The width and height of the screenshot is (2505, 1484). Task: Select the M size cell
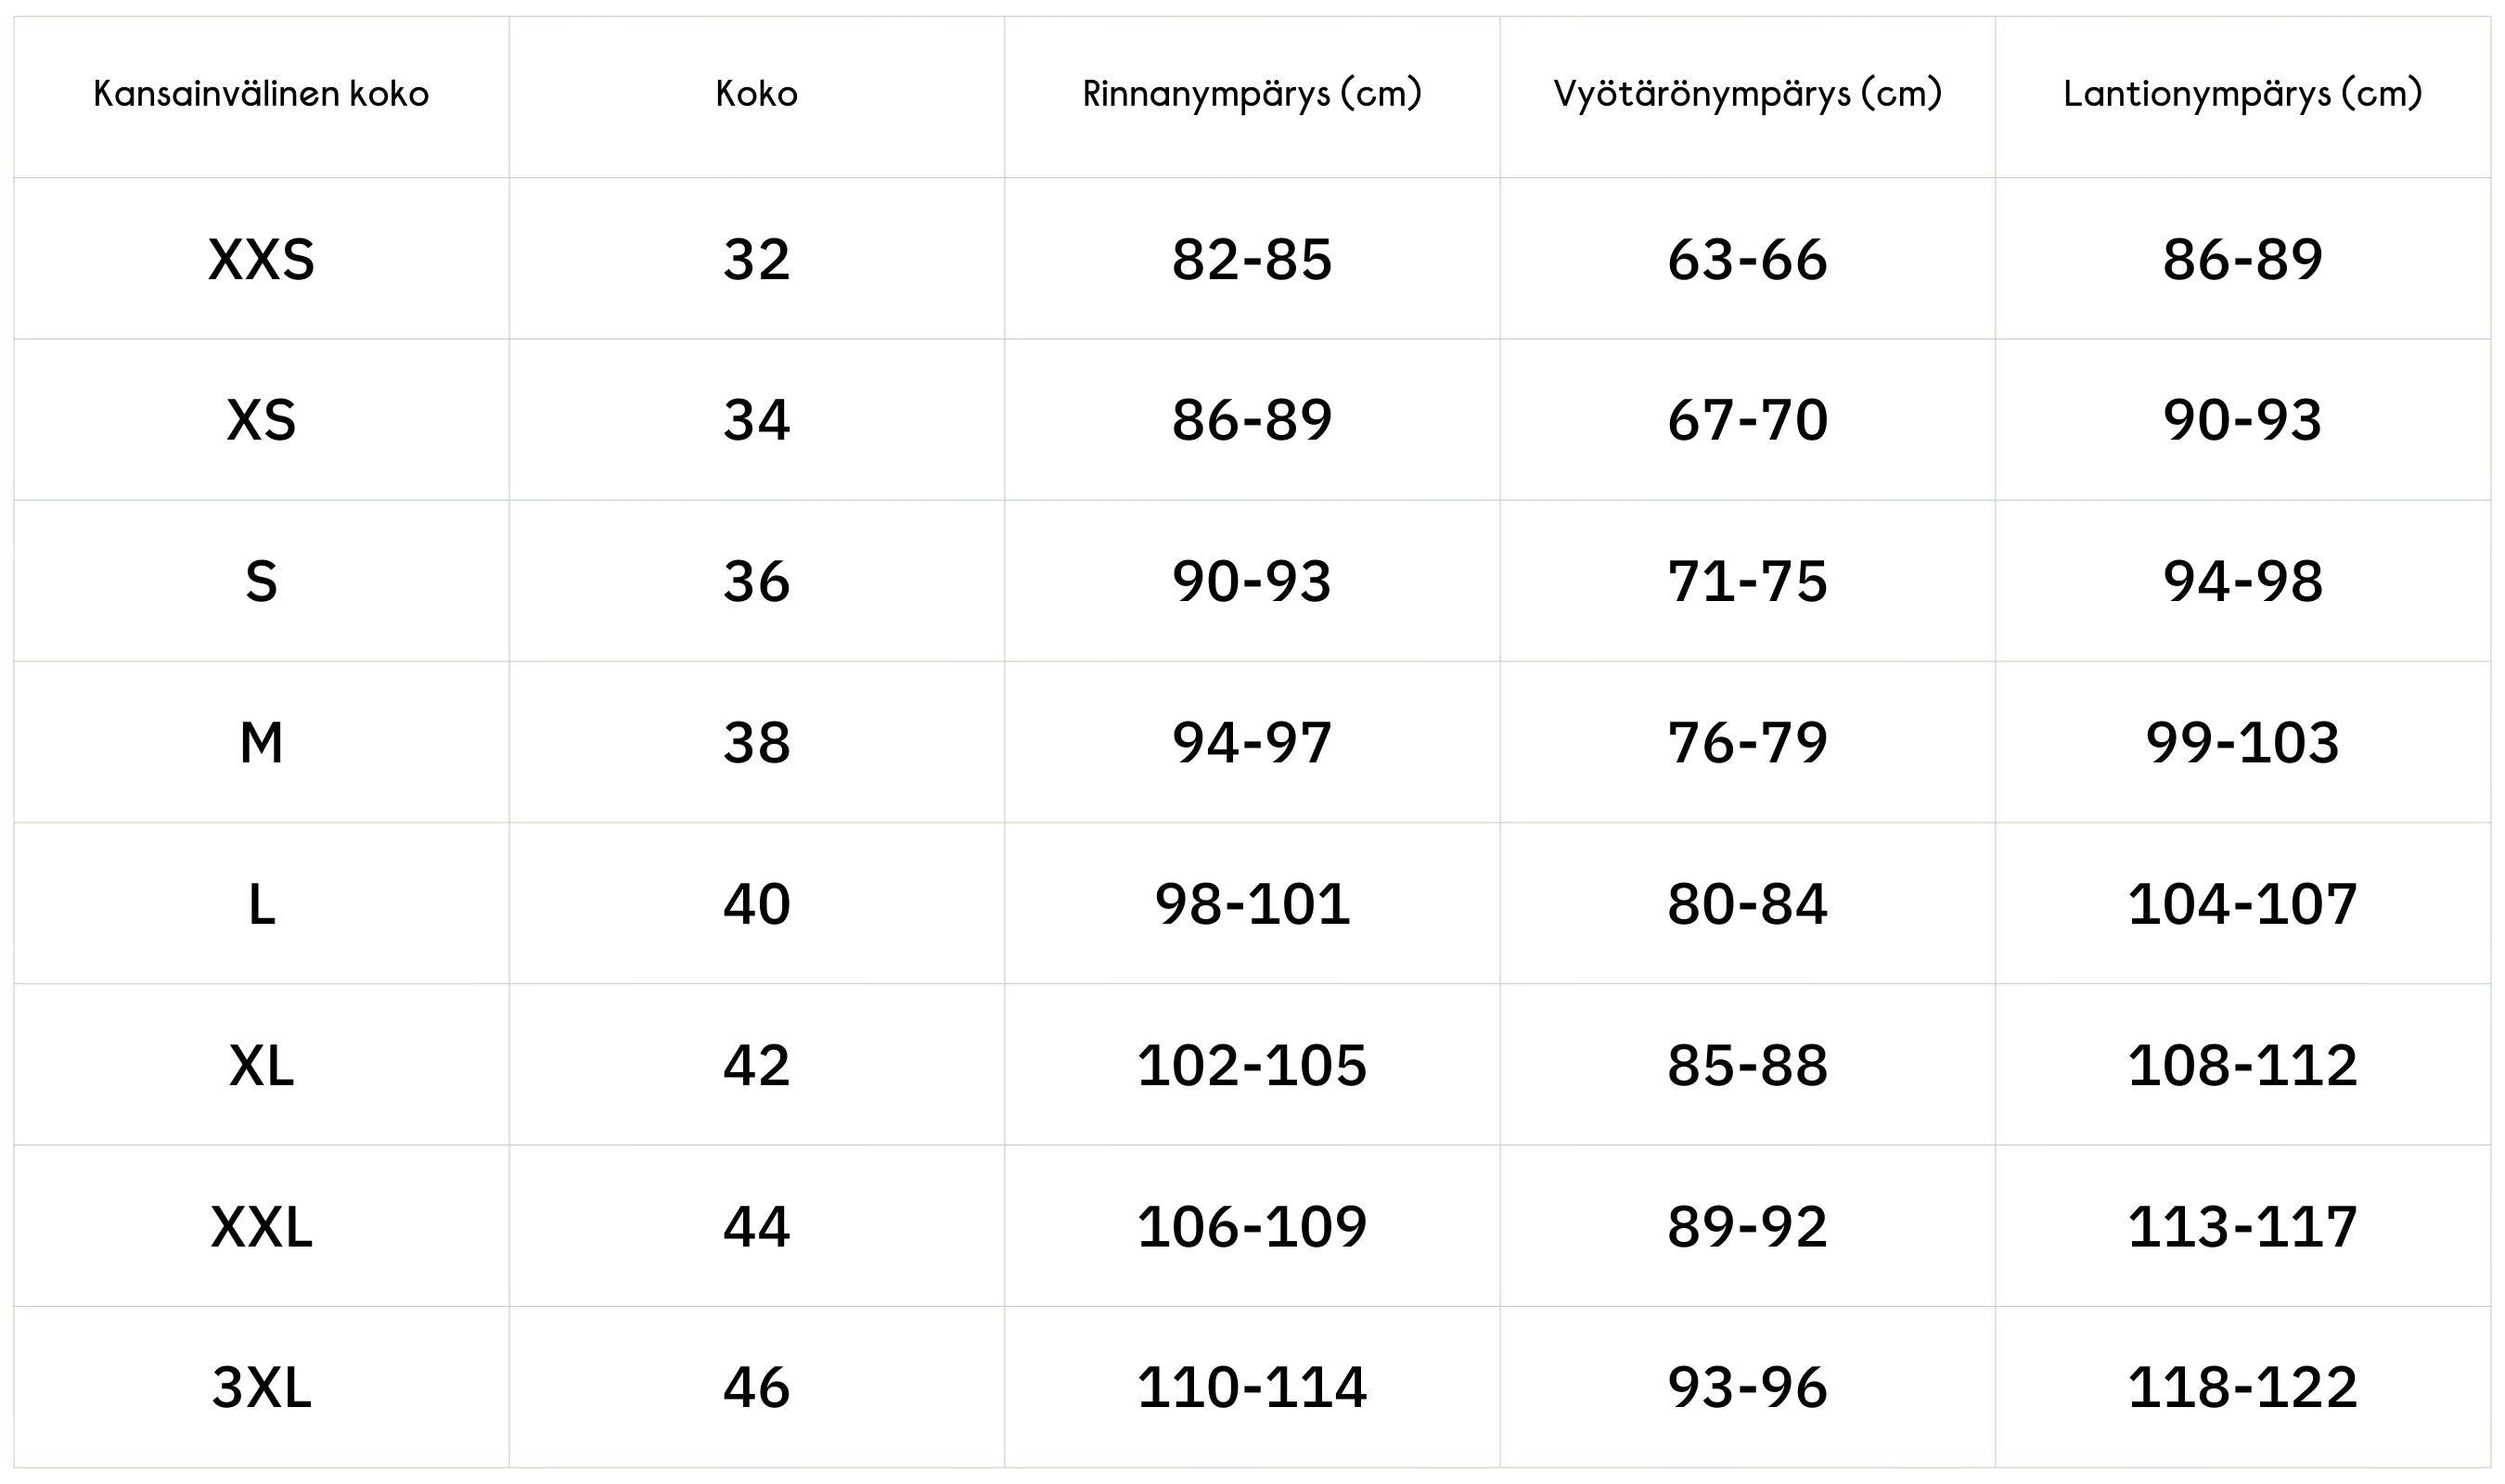point(261,743)
